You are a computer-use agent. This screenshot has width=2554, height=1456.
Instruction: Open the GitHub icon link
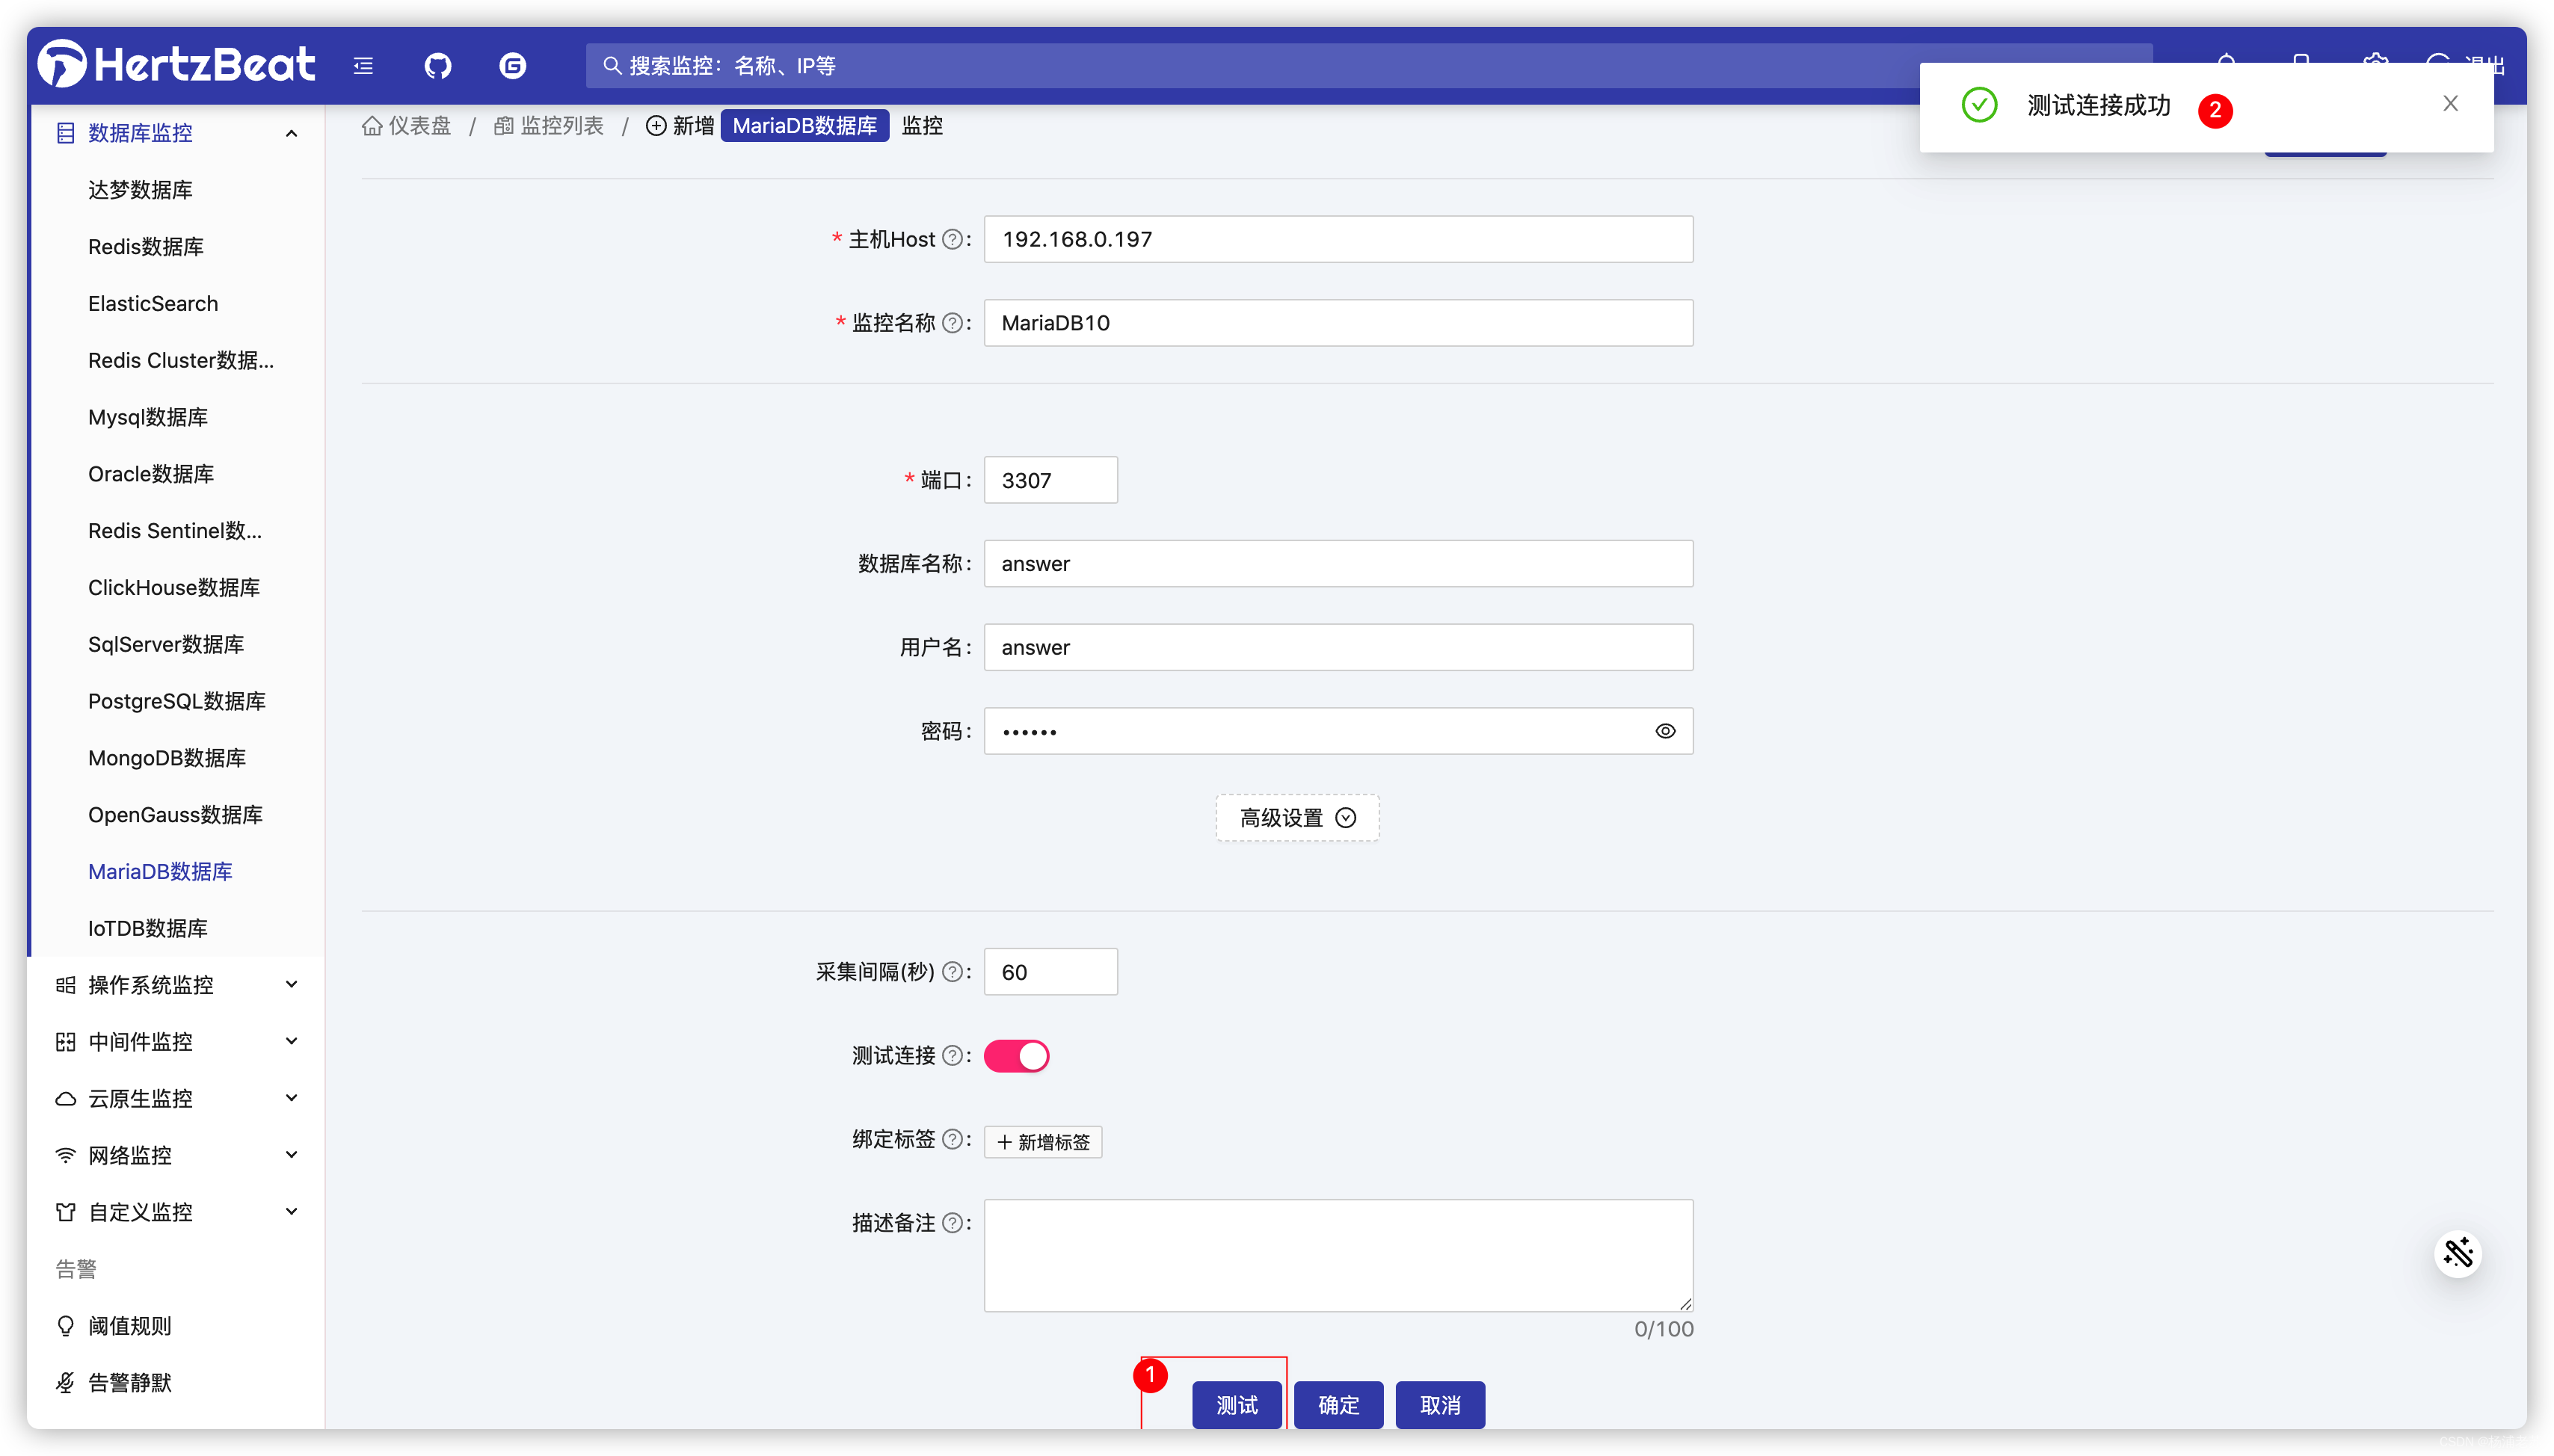(x=438, y=66)
